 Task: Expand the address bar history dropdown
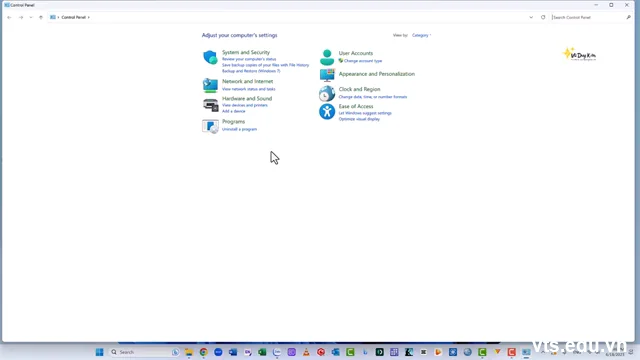[531, 17]
